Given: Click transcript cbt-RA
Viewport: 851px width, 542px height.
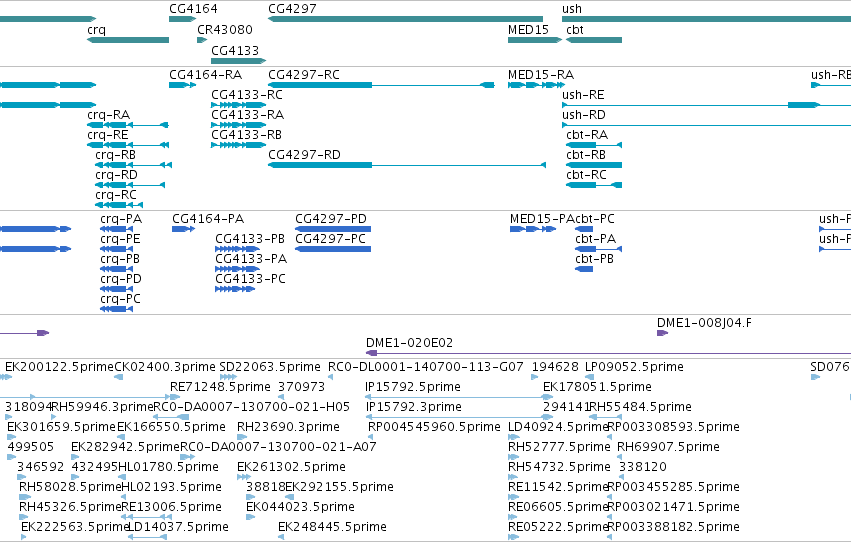Looking at the screenshot, I should (x=587, y=135).
